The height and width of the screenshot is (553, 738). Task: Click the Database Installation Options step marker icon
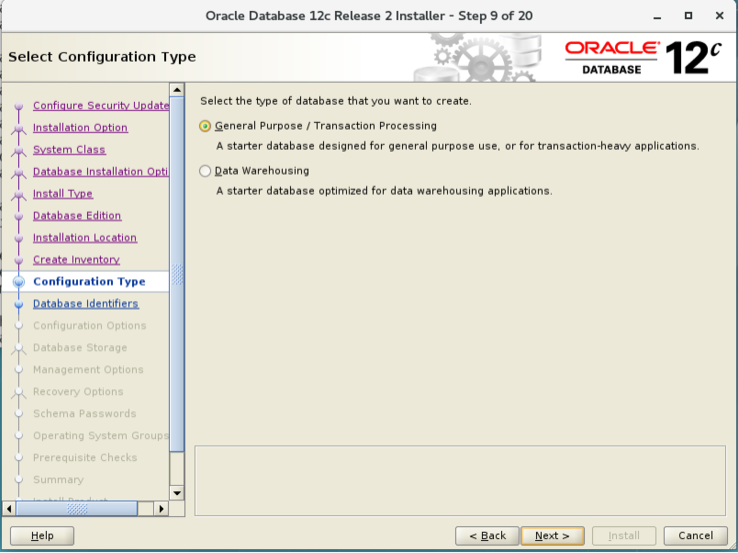pyautogui.click(x=19, y=173)
